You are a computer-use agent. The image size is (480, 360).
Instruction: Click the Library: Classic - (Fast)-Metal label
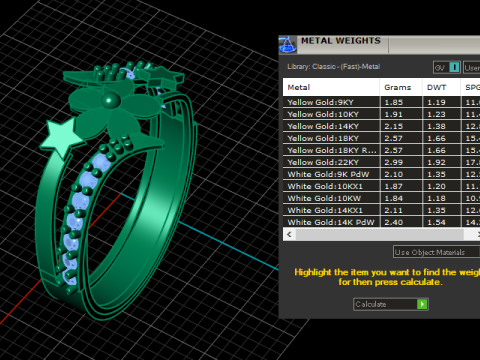[334, 67]
